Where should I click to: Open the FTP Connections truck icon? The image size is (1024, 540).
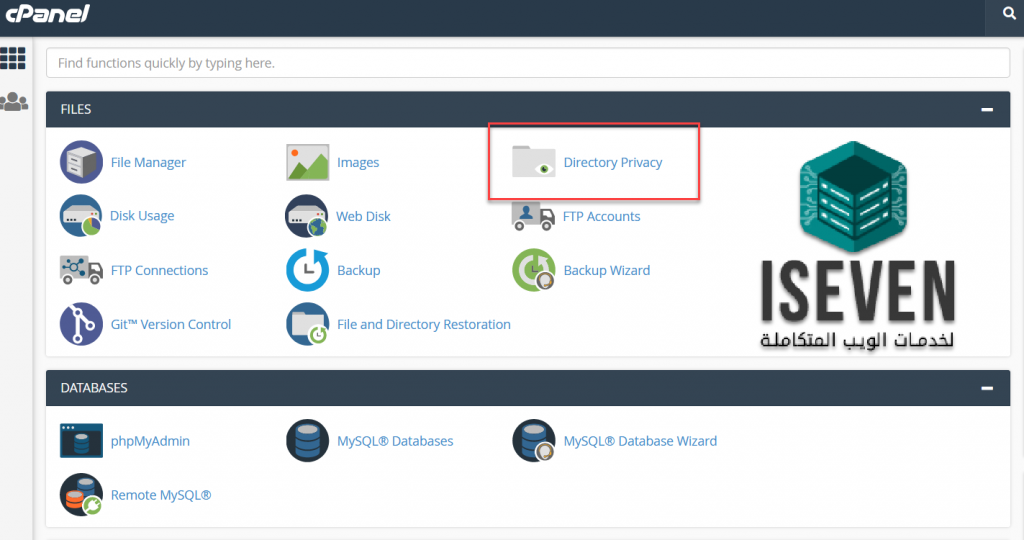[81, 270]
